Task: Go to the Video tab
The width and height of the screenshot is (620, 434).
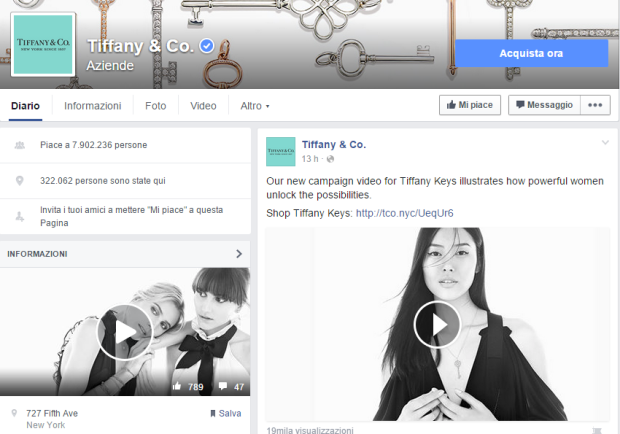Action: pos(203,106)
